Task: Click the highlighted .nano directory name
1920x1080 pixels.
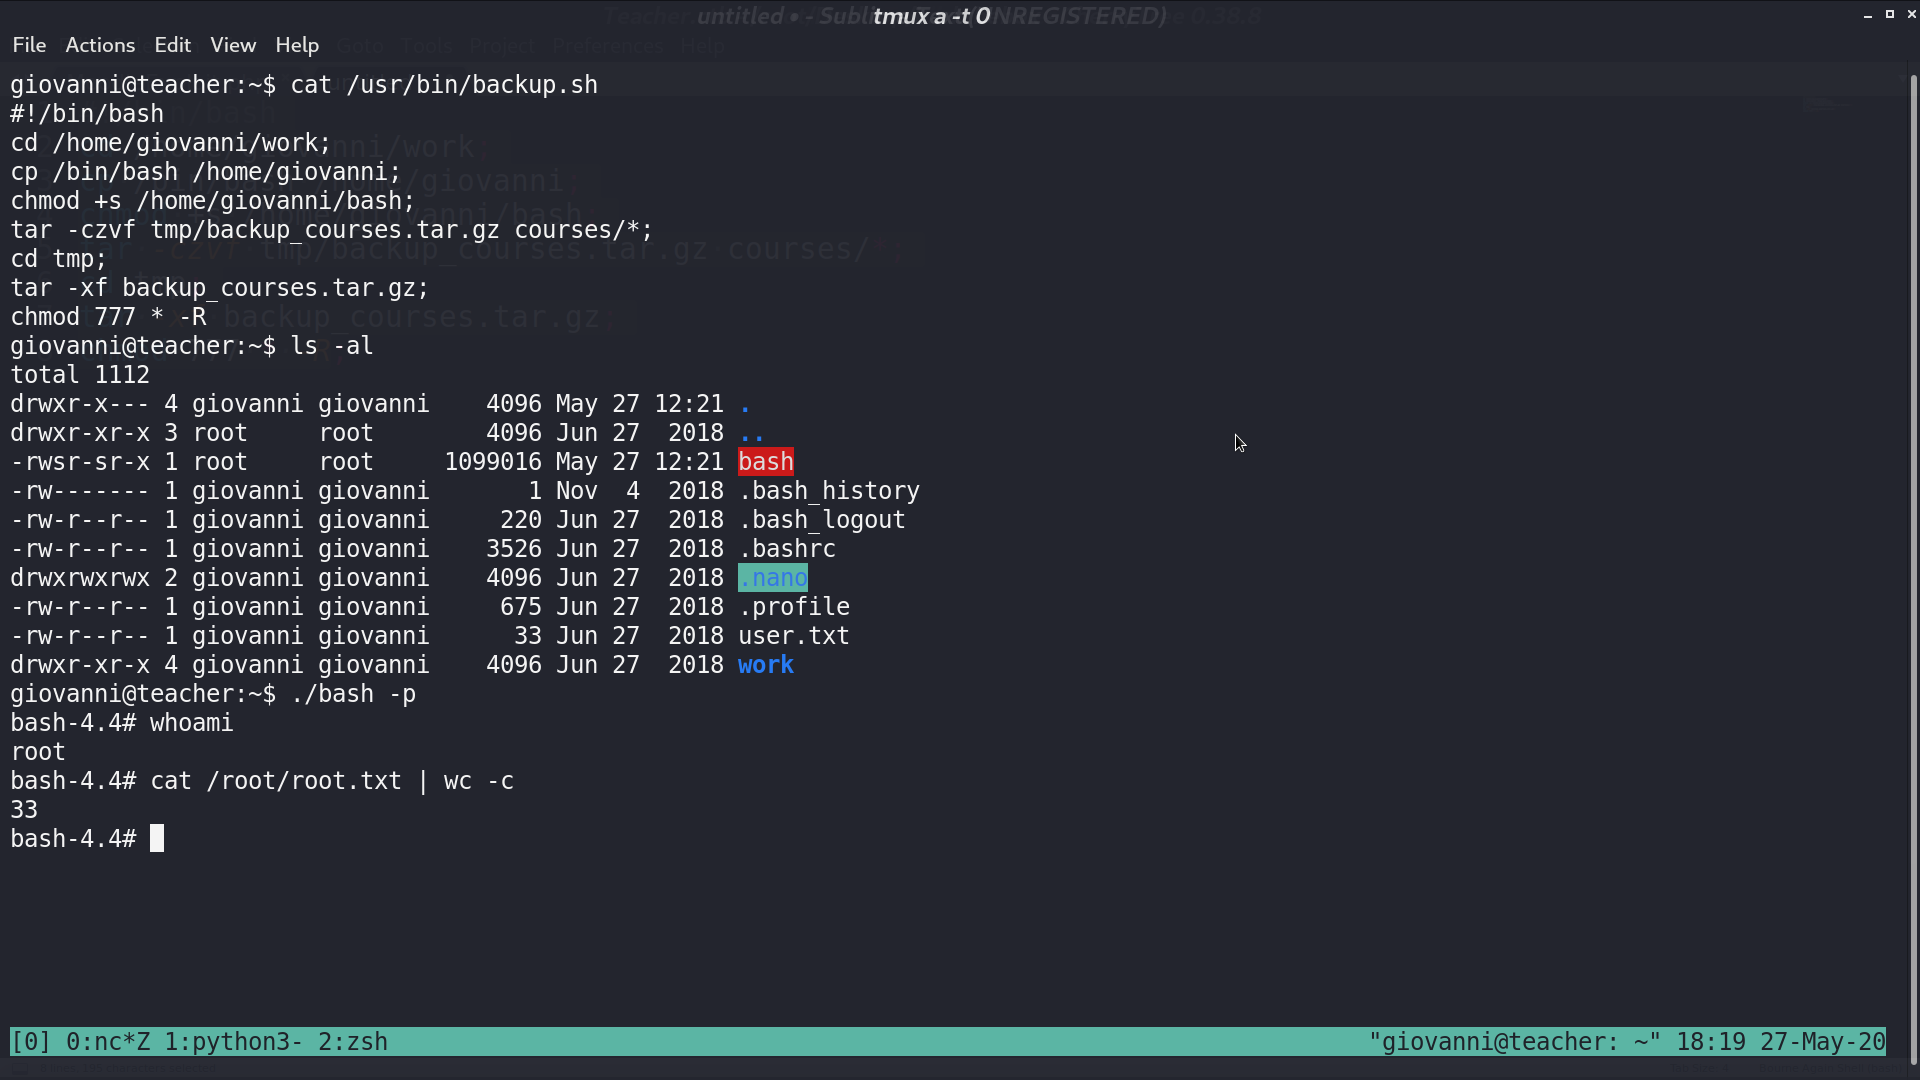Action: tap(773, 578)
